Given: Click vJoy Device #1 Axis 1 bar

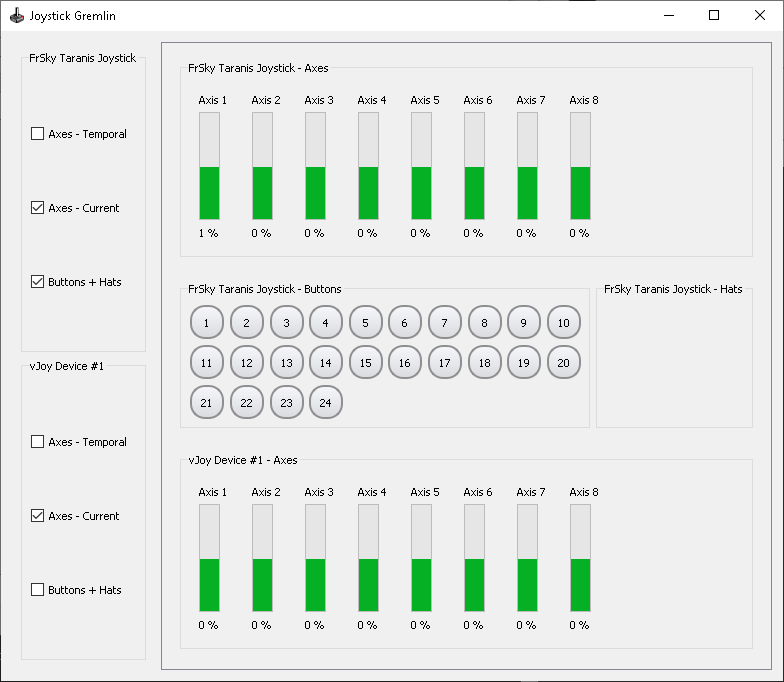Looking at the screenshot, I should coord(210,558).
